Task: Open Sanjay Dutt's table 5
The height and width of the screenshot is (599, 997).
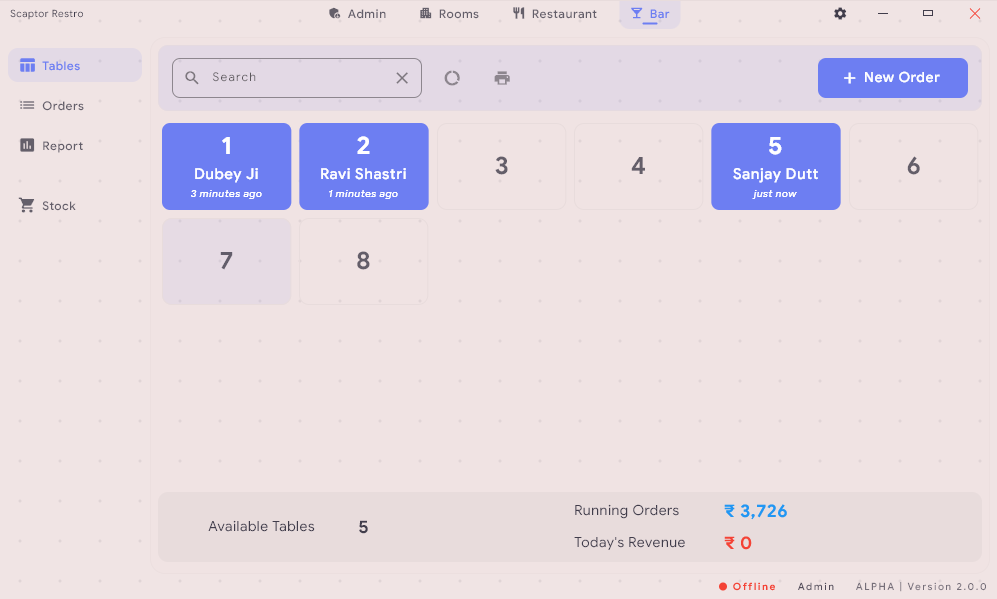Action: coord(775,167)
